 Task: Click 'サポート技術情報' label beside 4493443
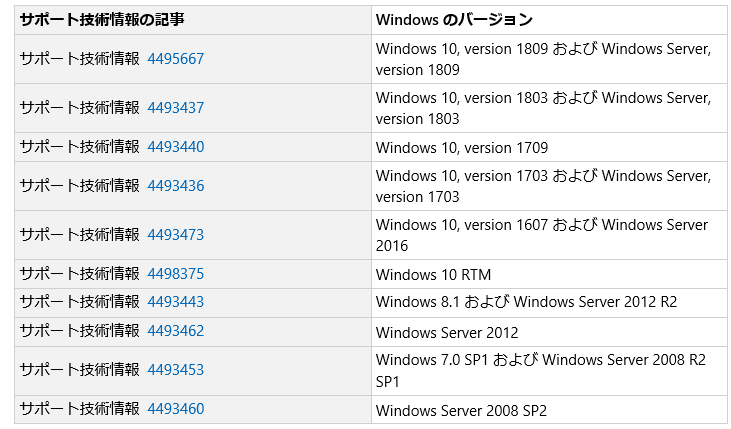click(80, 302)
